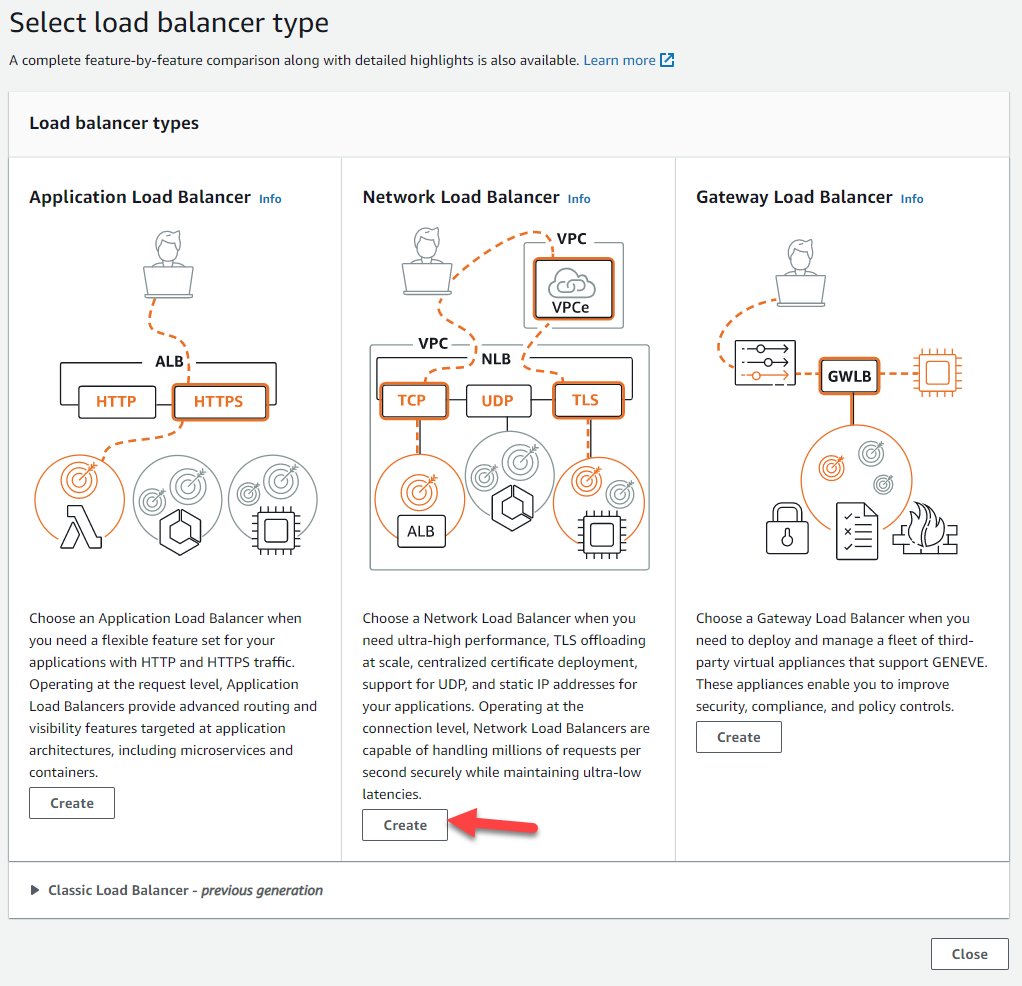Click the VPCe cloud icon
1022x986 pixels.
pyautogui.click(x=573, y=290)
